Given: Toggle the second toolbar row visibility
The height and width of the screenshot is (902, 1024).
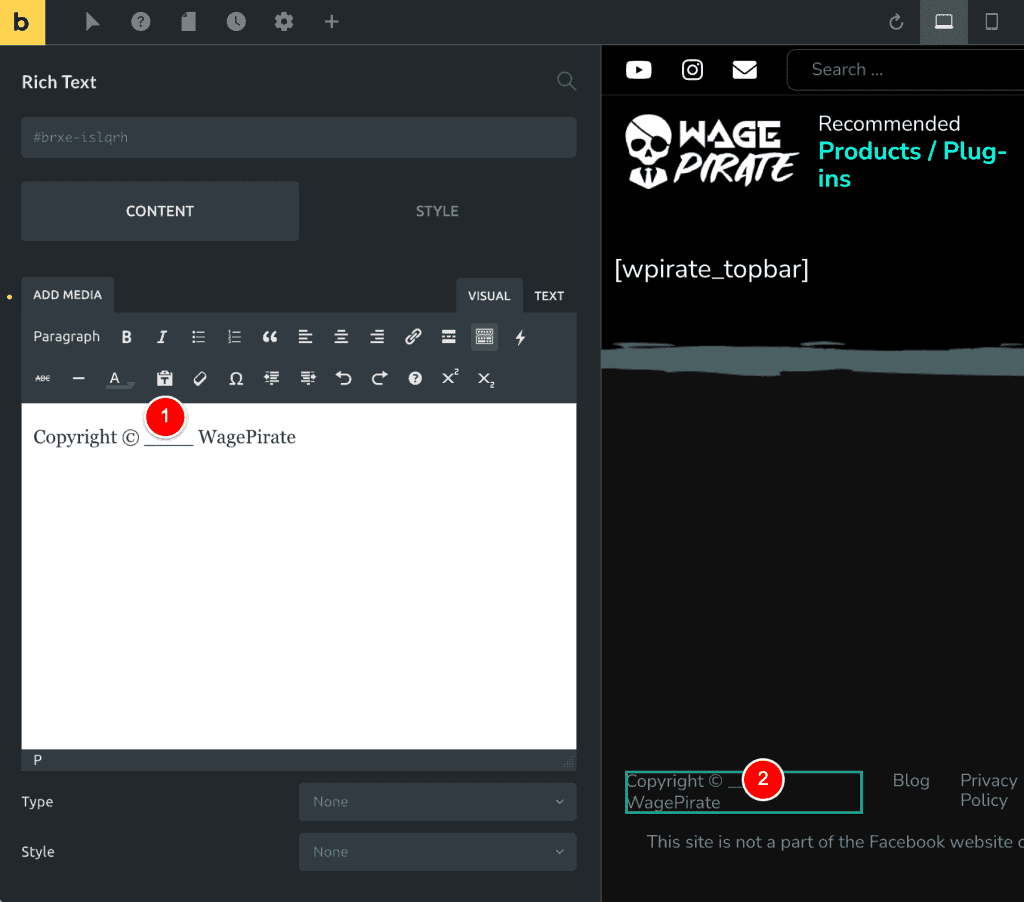Looking at the screenshot, I should coord(484,337).
